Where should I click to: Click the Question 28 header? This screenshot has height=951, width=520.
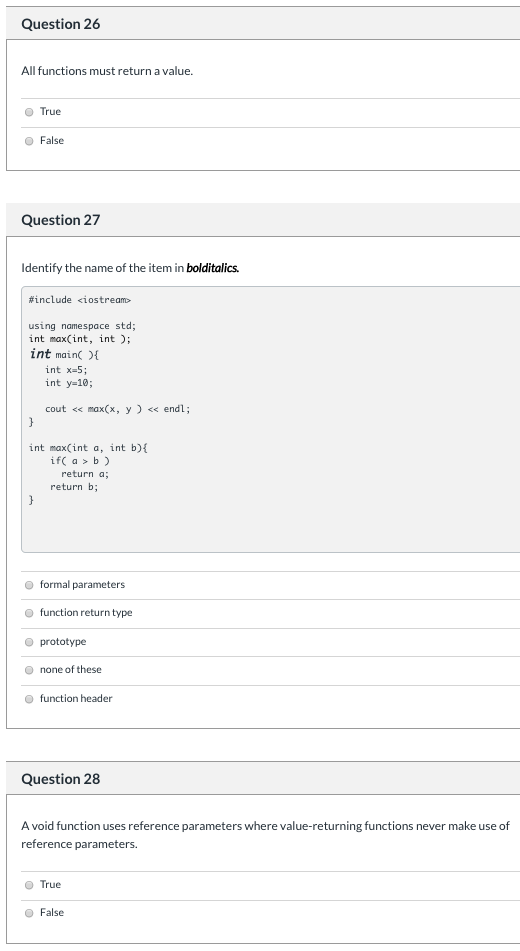point(61,779)
